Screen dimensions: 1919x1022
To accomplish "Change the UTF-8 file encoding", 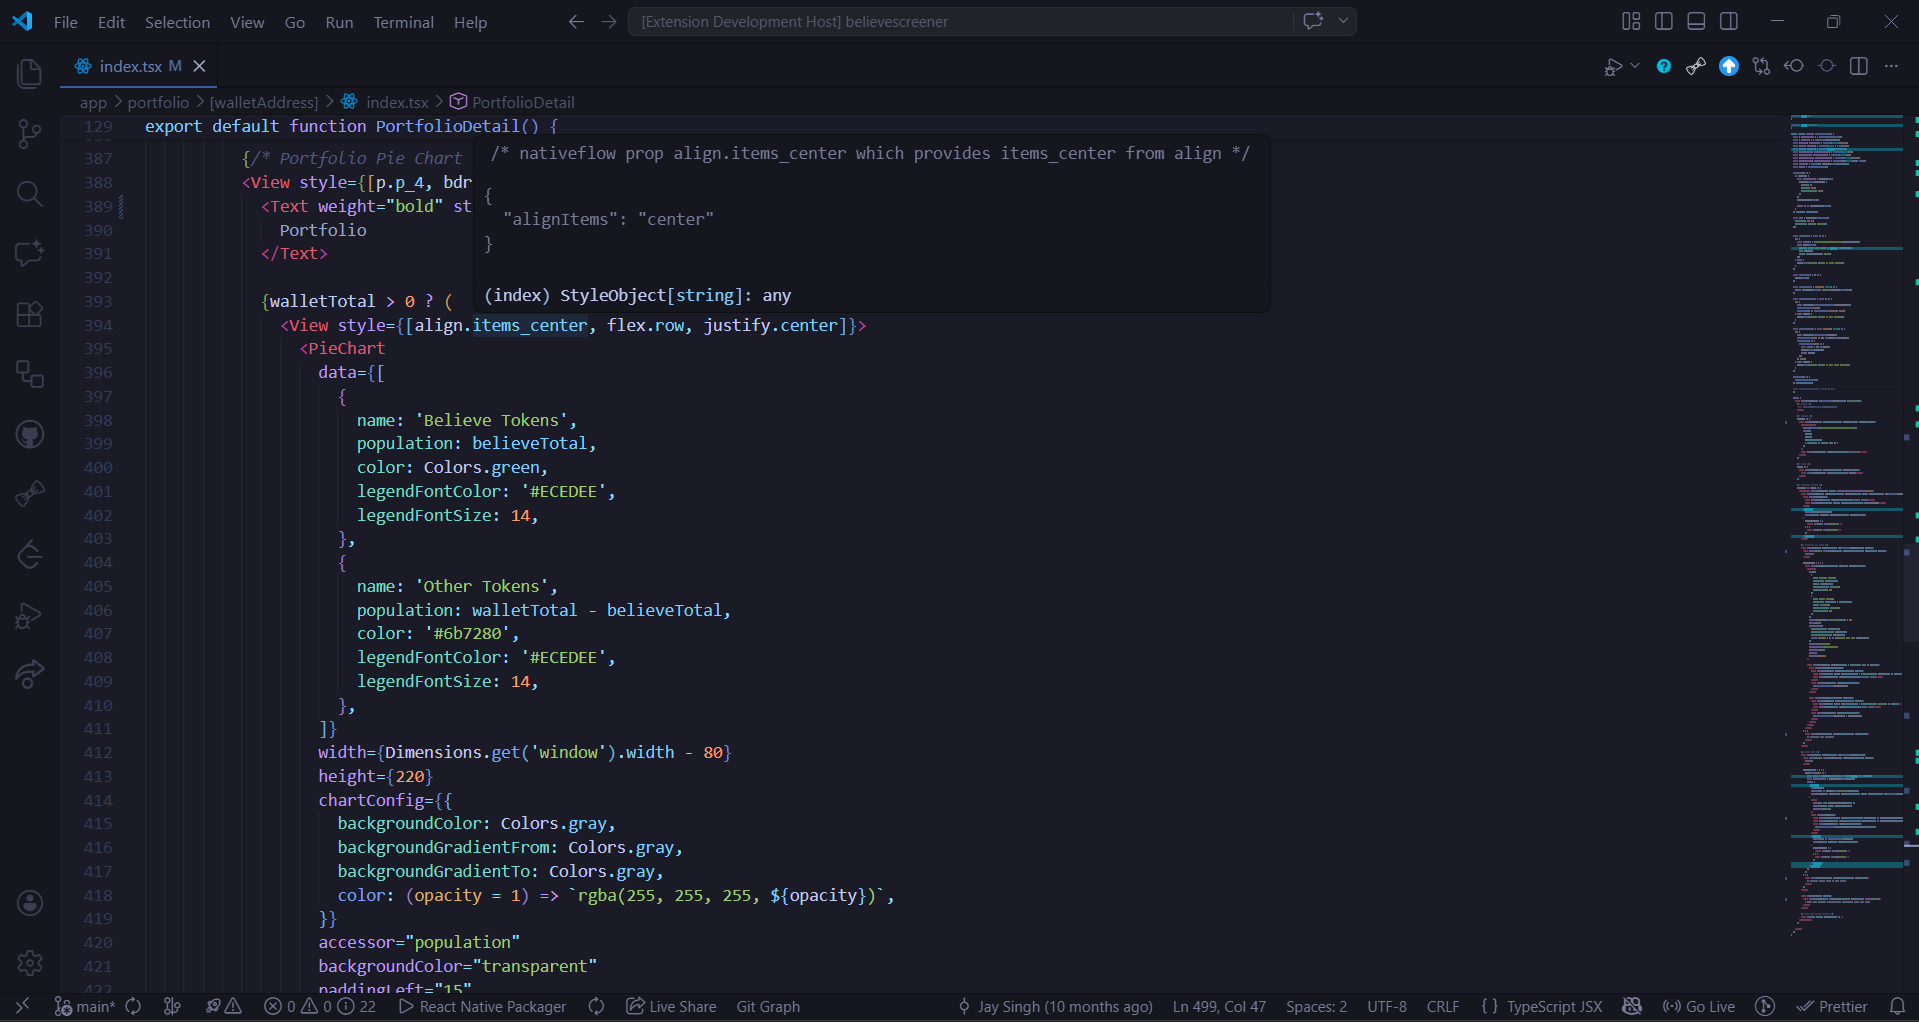I will coord(1387,1006).
